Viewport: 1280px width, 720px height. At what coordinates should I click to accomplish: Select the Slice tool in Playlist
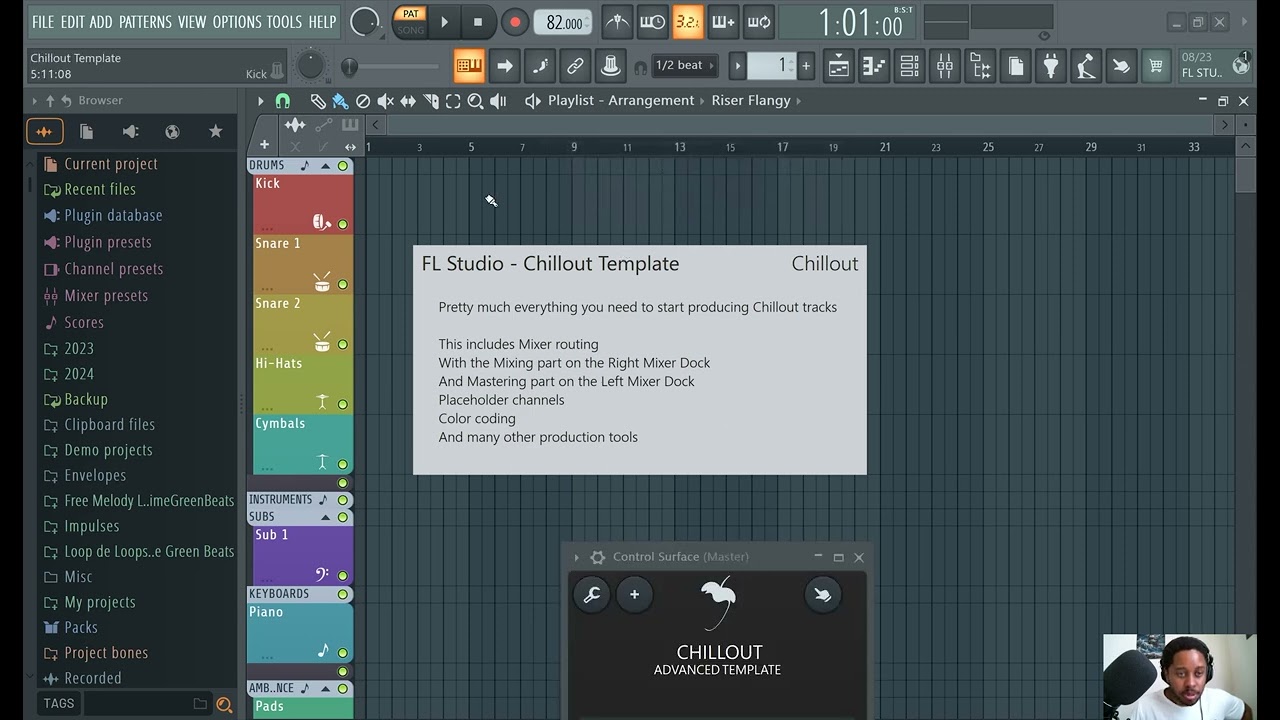click(431, 101)
